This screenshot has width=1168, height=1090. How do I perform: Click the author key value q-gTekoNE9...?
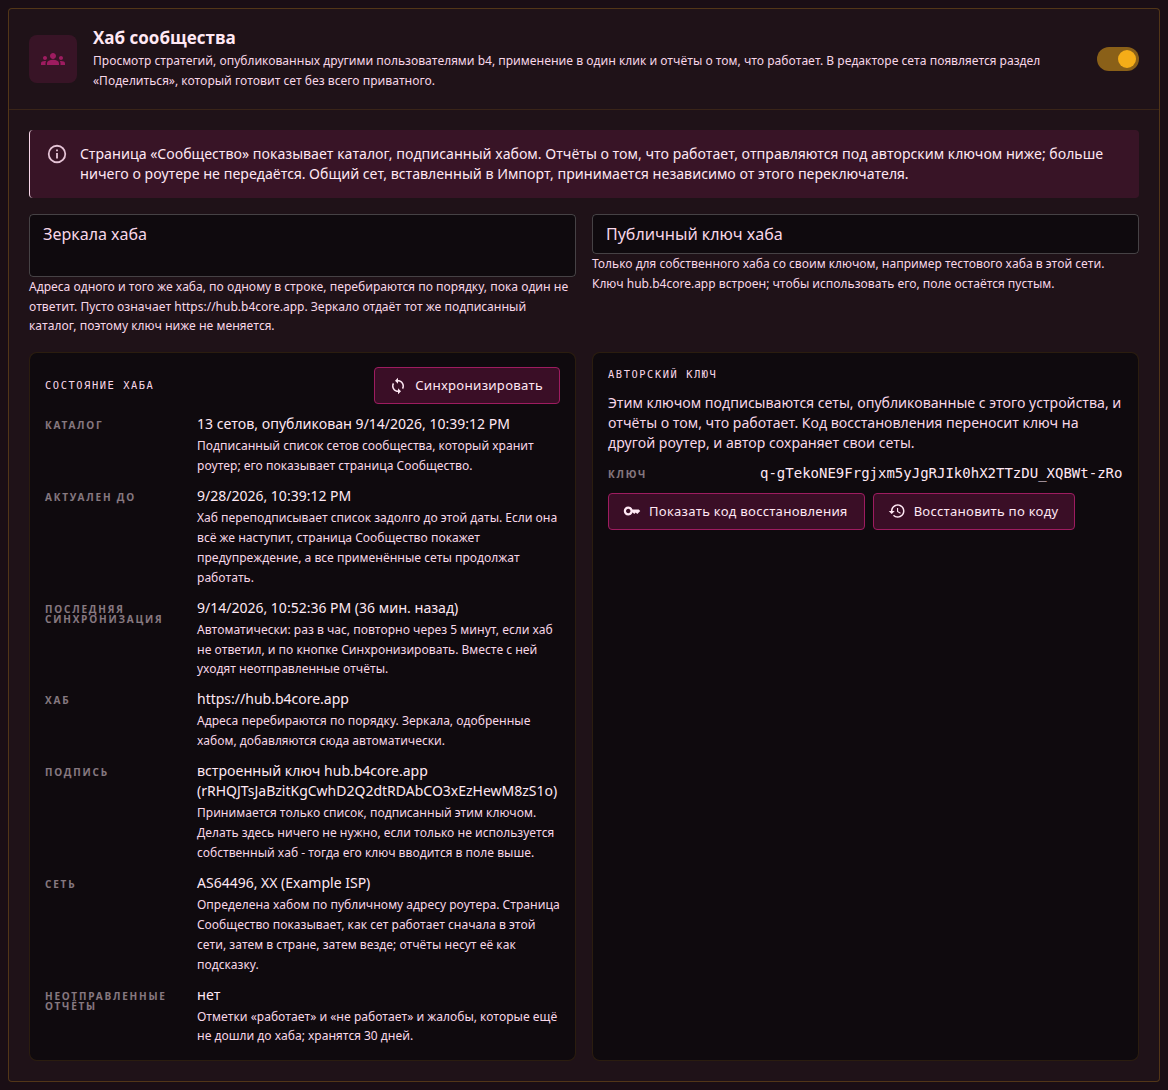(x=941, y=473)
